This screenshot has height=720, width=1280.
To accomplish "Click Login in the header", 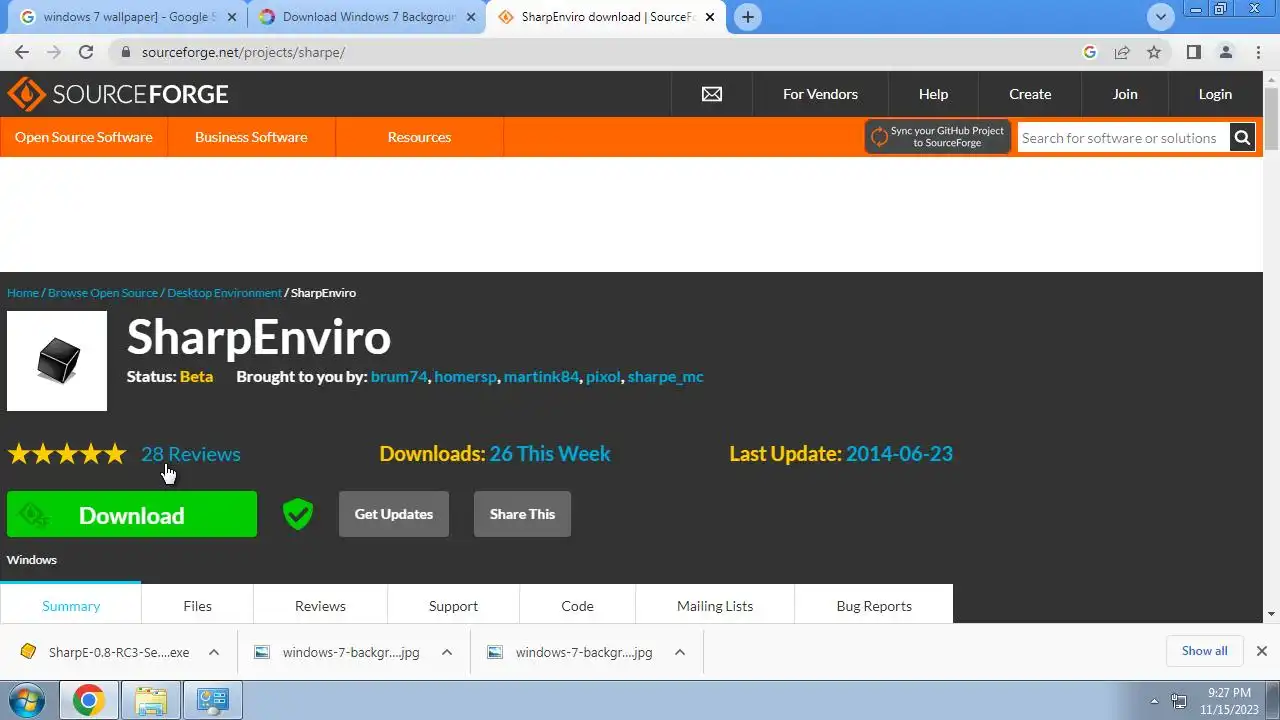I will [1215, 94].
